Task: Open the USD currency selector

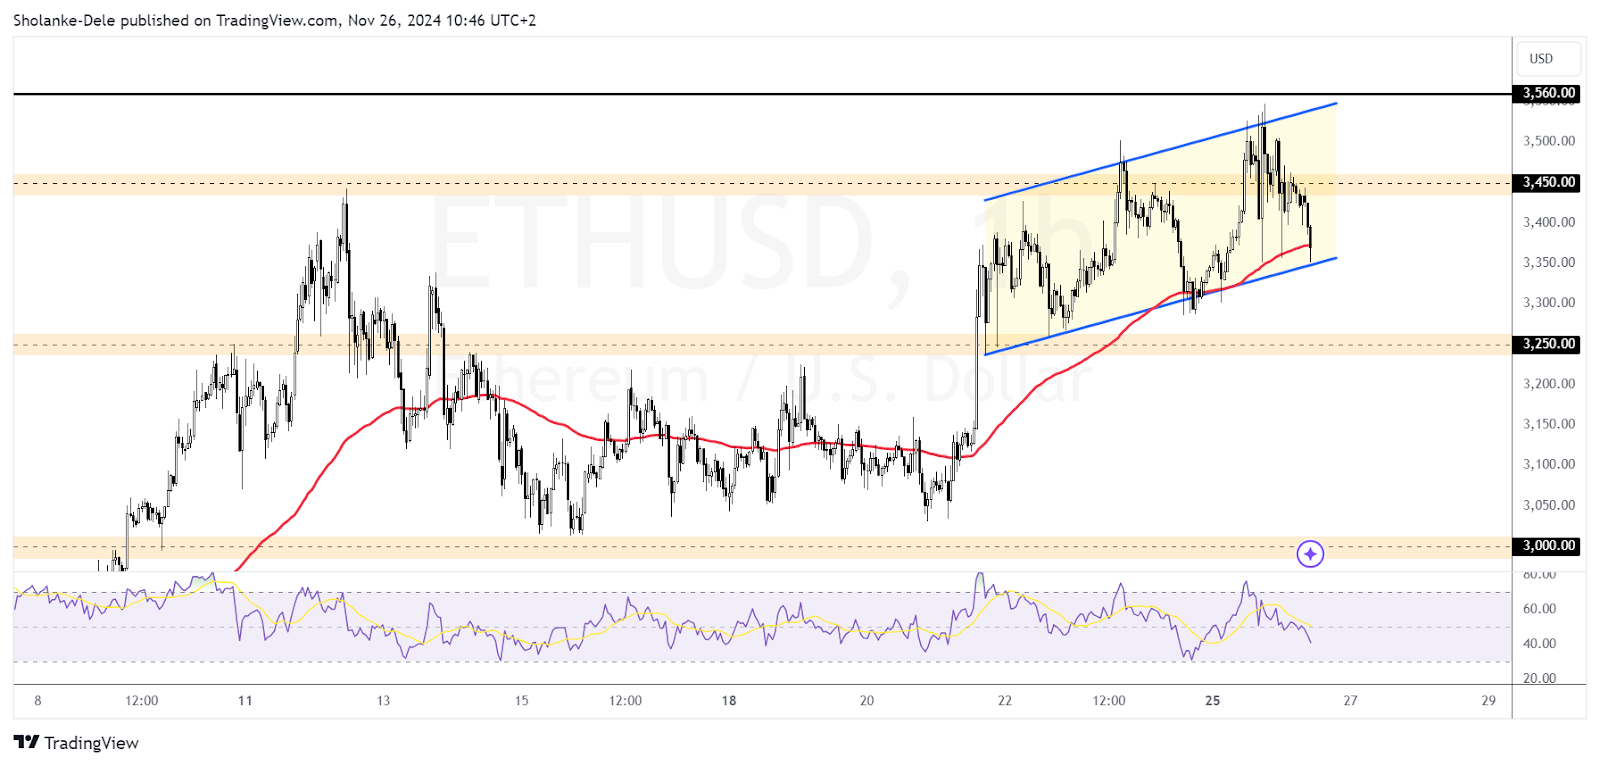Action: pos(1547,59)
